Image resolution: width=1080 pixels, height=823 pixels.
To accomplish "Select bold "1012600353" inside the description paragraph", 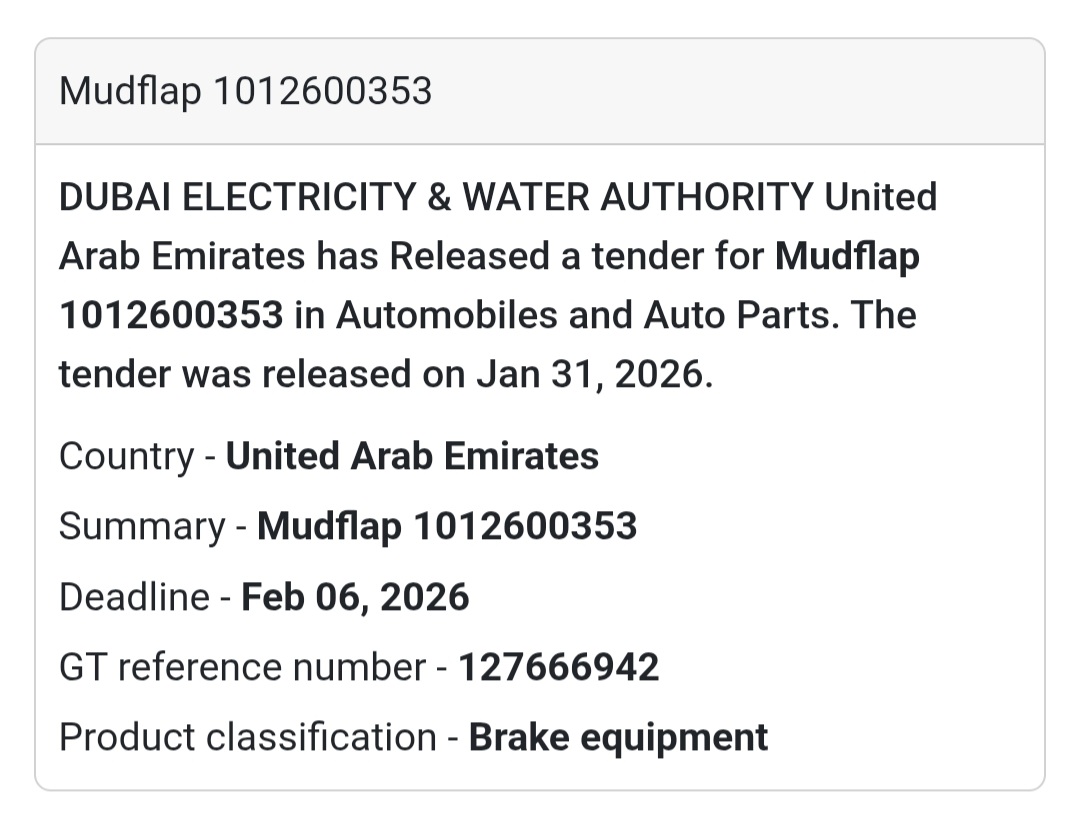I will 171,315.
